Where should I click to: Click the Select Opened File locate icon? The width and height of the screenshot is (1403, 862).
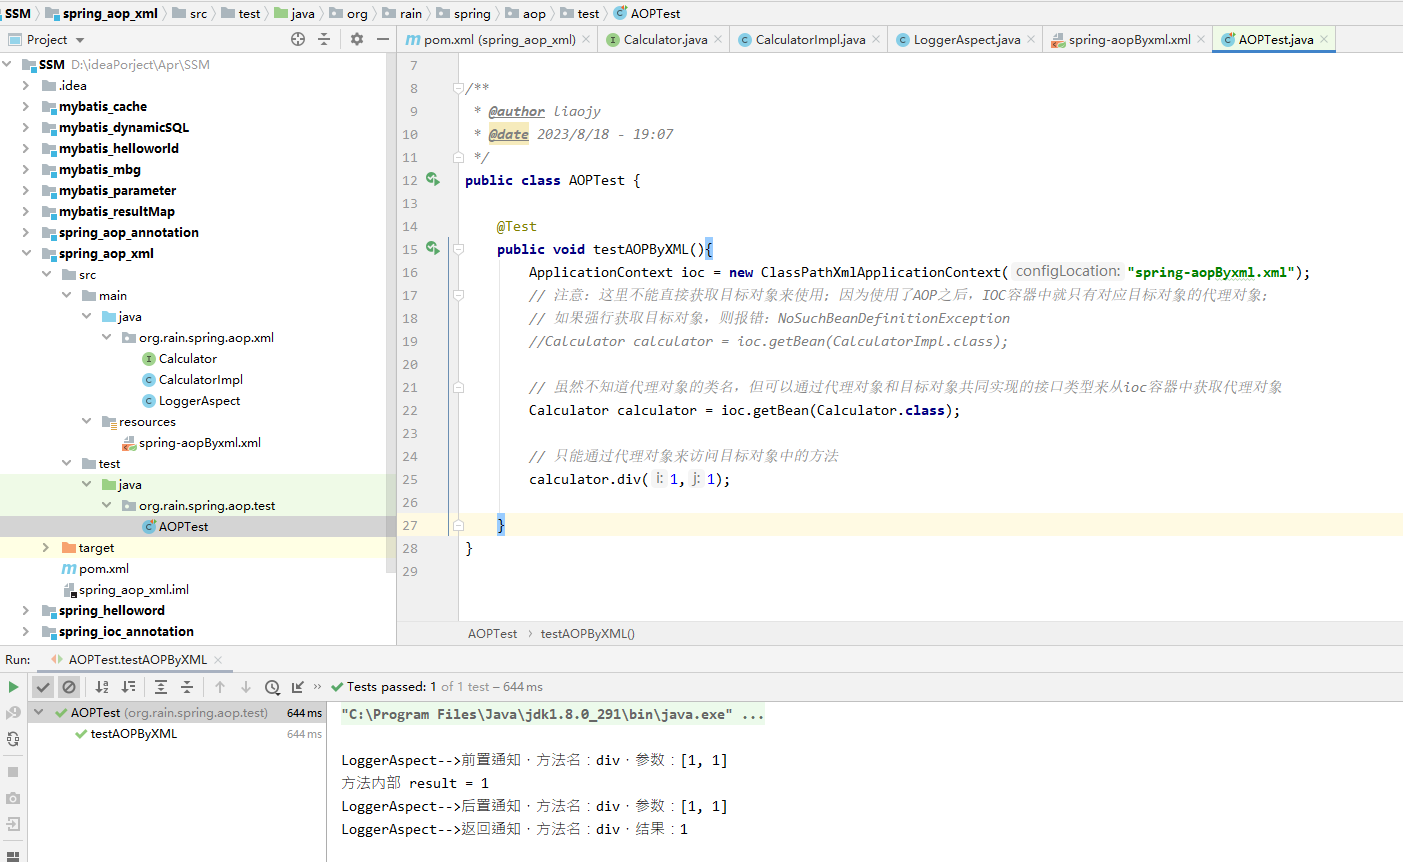(298, 39)
